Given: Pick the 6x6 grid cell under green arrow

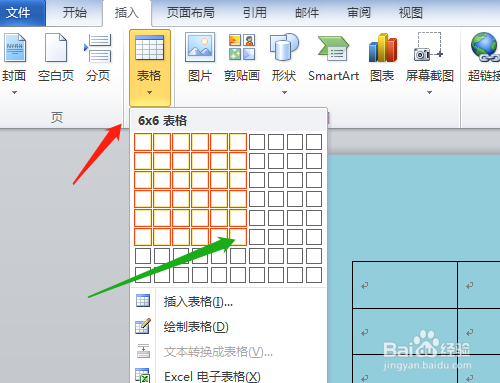Looking at the screenshot, I should point(238,237).
